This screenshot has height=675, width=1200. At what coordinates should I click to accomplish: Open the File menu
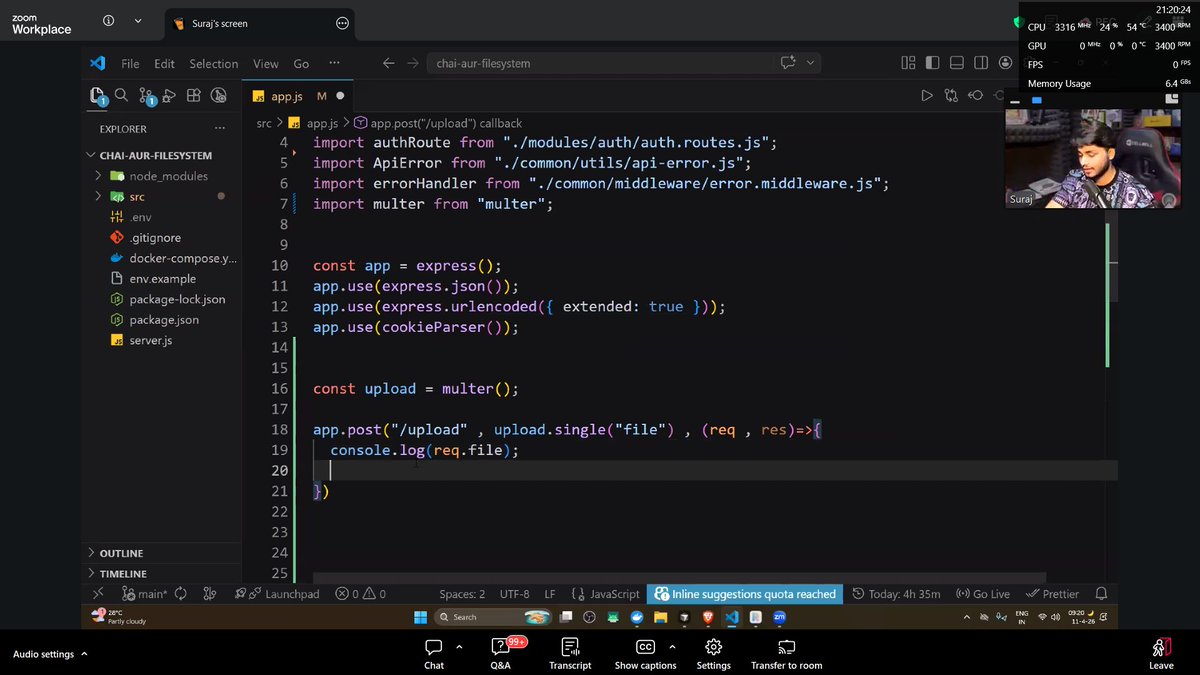pos(130,63)
